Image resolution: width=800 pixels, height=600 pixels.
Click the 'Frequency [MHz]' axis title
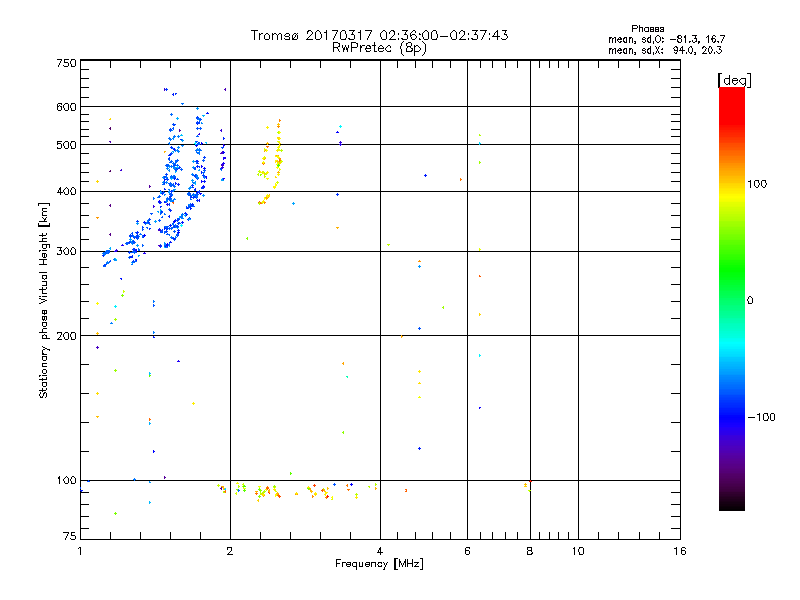tap(379, 564)
